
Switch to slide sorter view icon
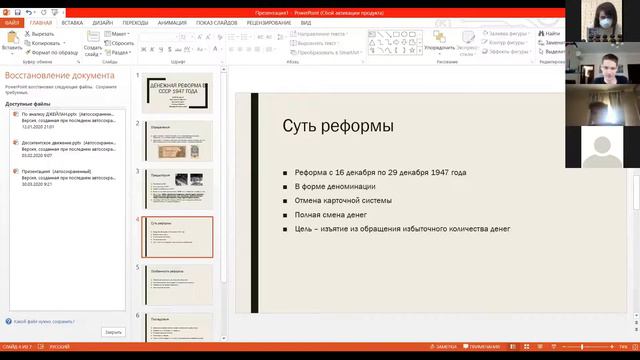[527, 347]
